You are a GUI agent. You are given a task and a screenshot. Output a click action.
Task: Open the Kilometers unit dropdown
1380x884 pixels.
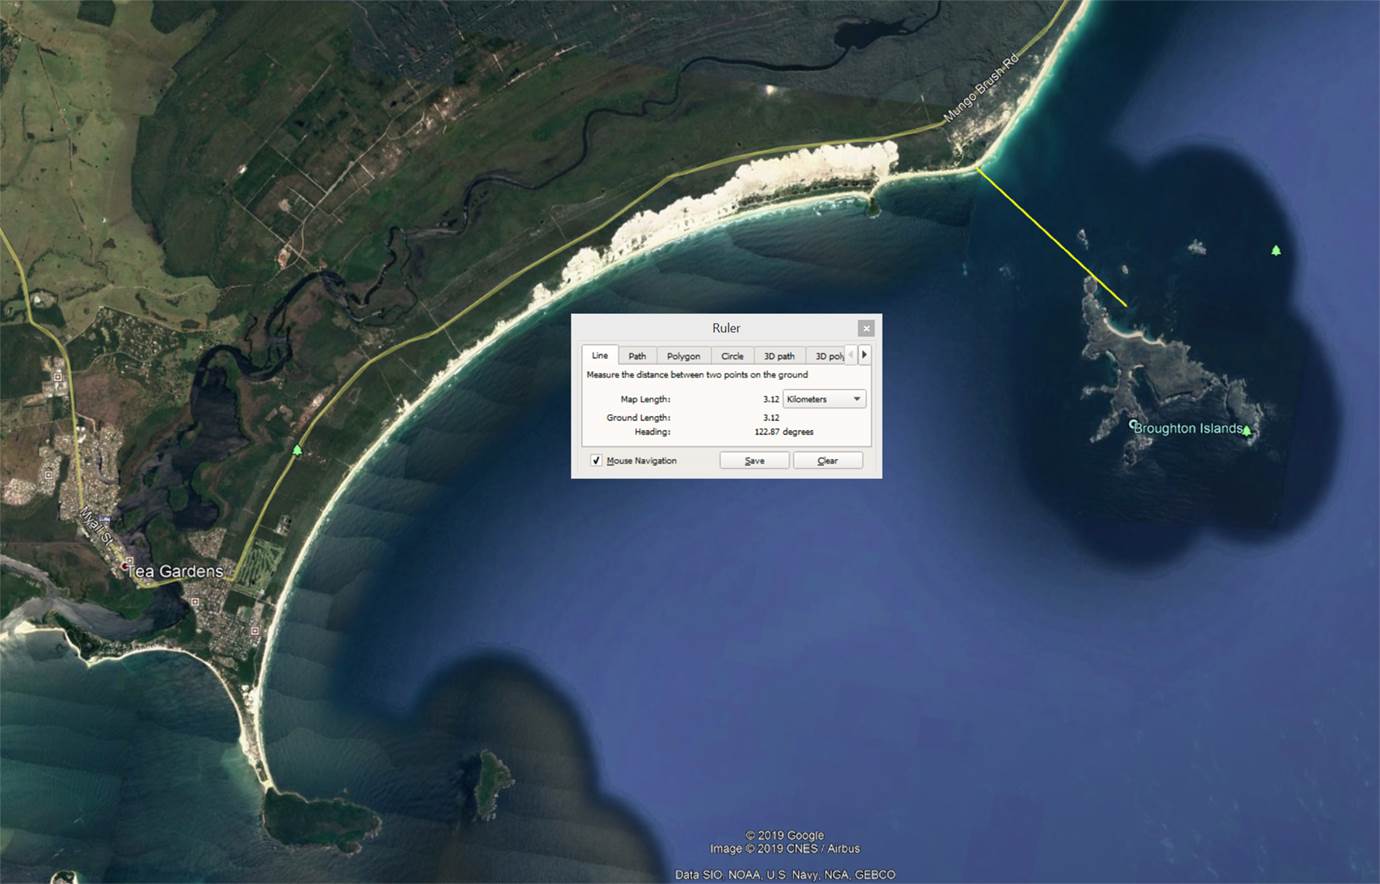tap(824, 399)
